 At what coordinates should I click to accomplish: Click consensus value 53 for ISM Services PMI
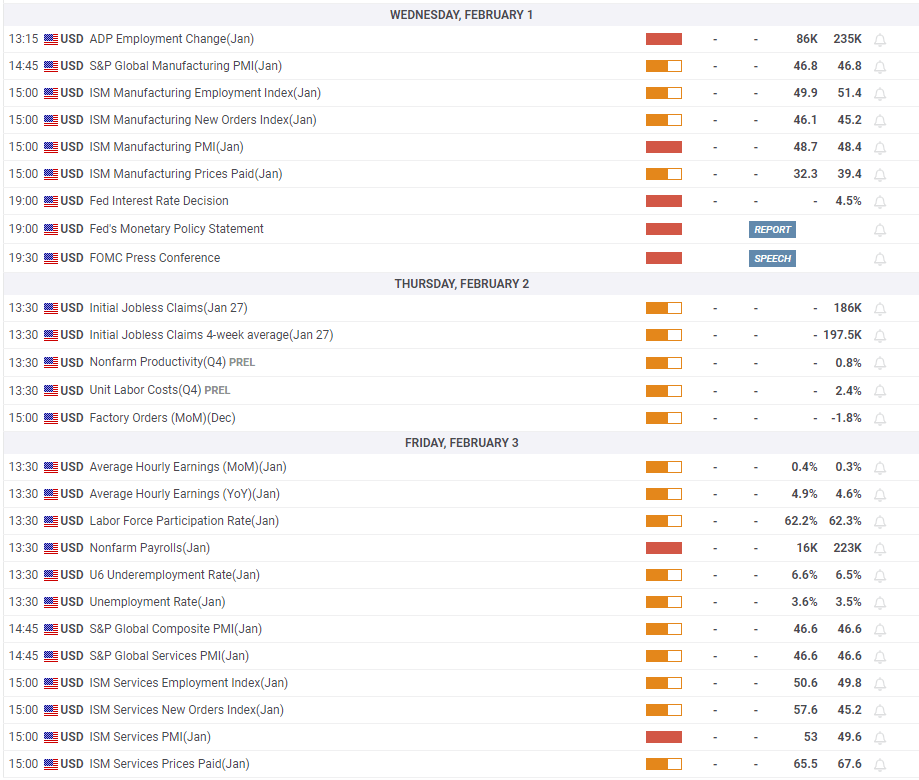[x=811, y=737]
